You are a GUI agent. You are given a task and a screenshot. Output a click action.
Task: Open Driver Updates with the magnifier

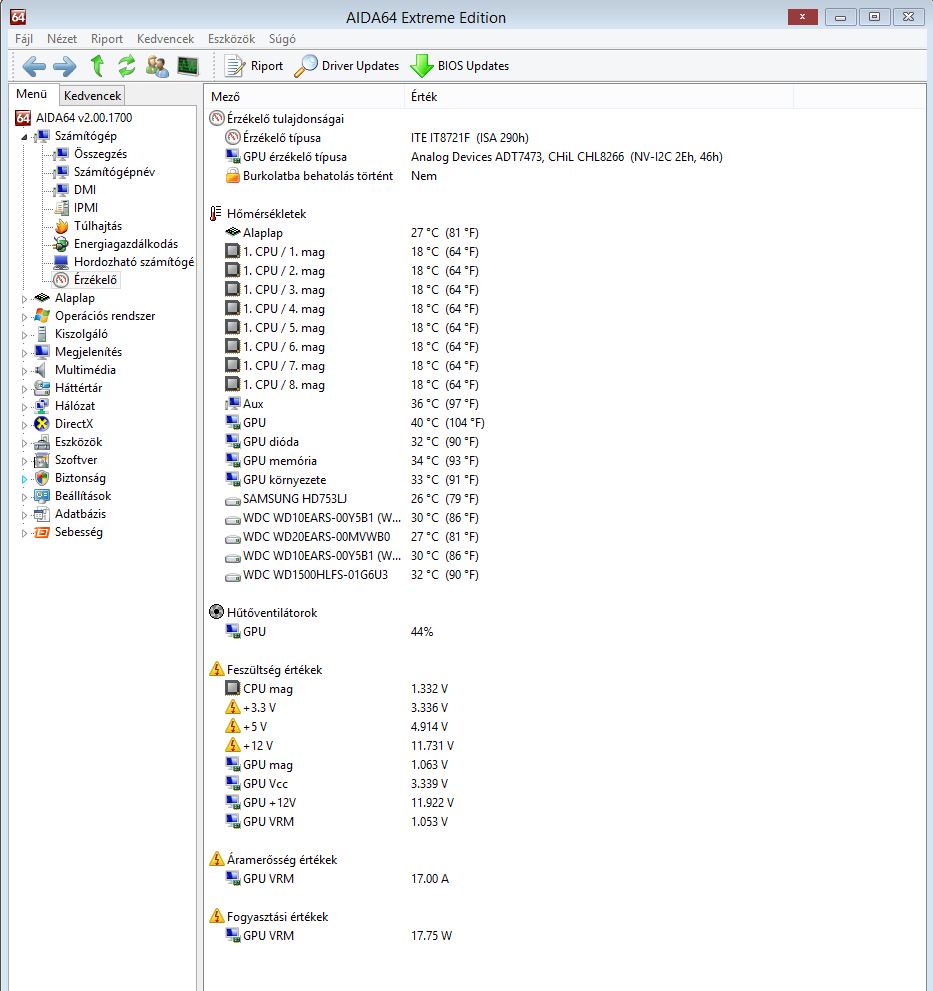coord(347,66)
